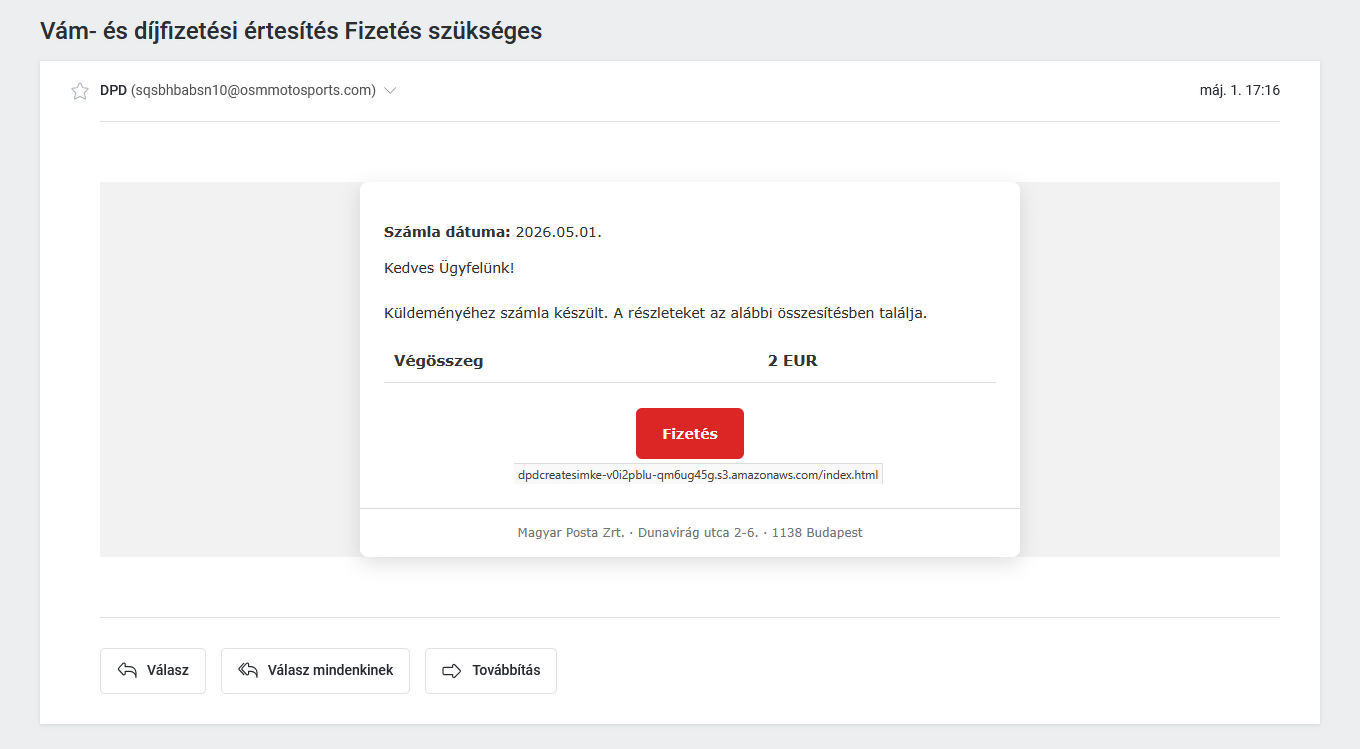Select the DPD sender name
This screenshot has height=749, width=1360.
(113, 91)
